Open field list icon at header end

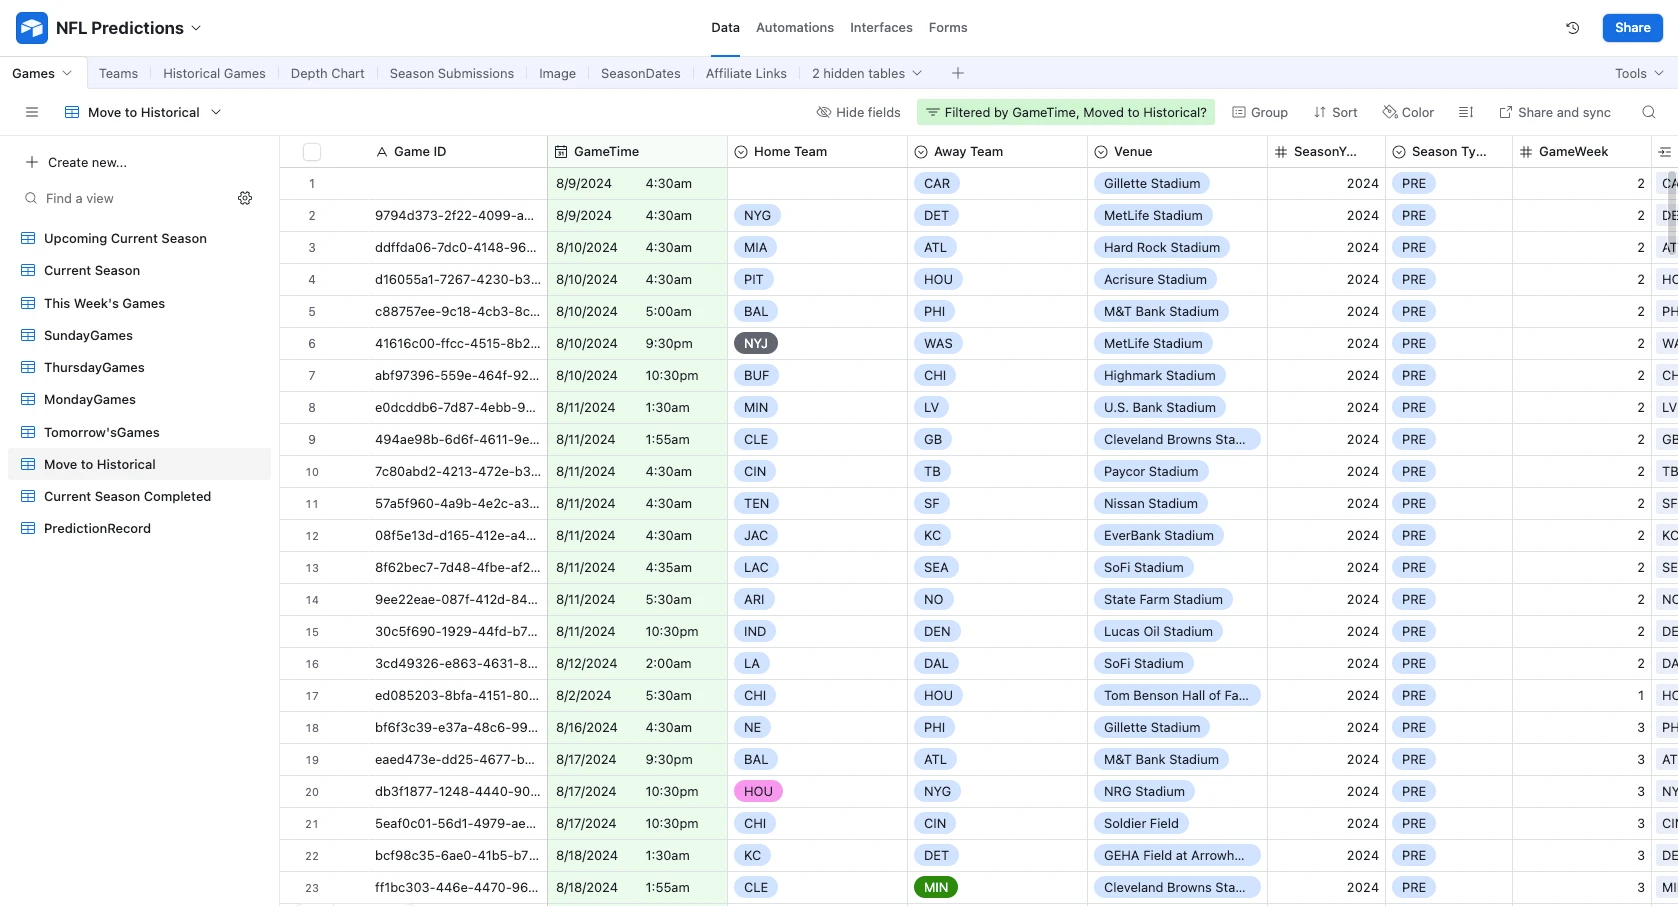click(x=1664, y=152)
